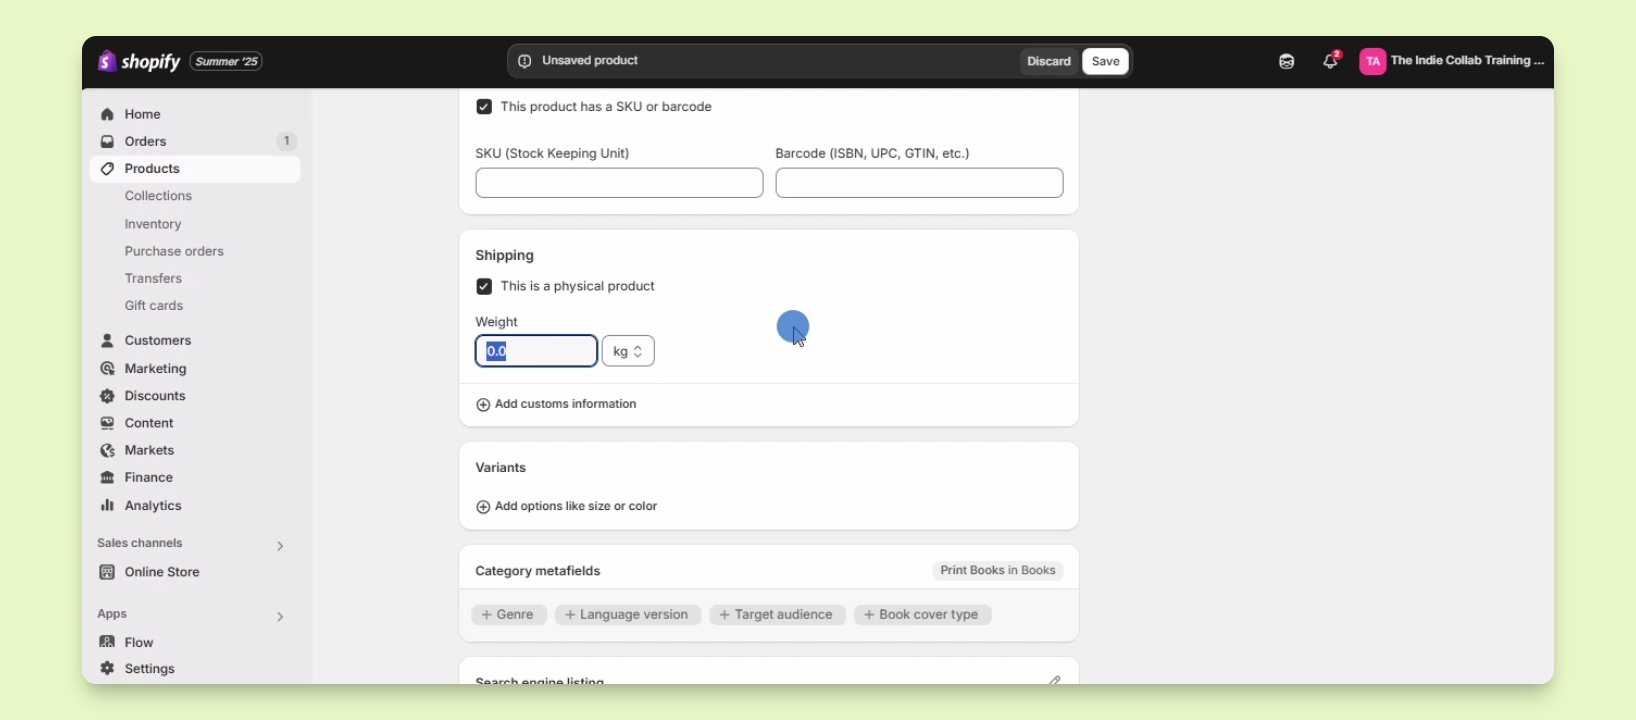Open Purchase orders in the sidebar
The image size is (1636, 720).
coord(174,251)
